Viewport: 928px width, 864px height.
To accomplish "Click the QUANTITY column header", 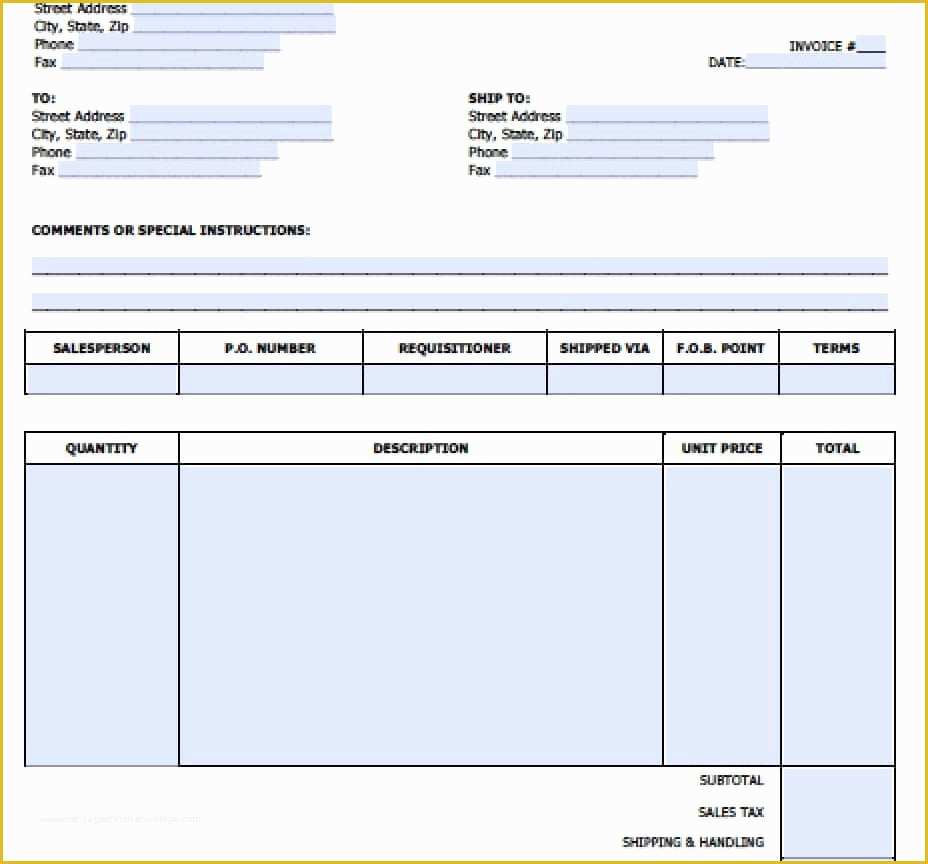I will [102, 448].
